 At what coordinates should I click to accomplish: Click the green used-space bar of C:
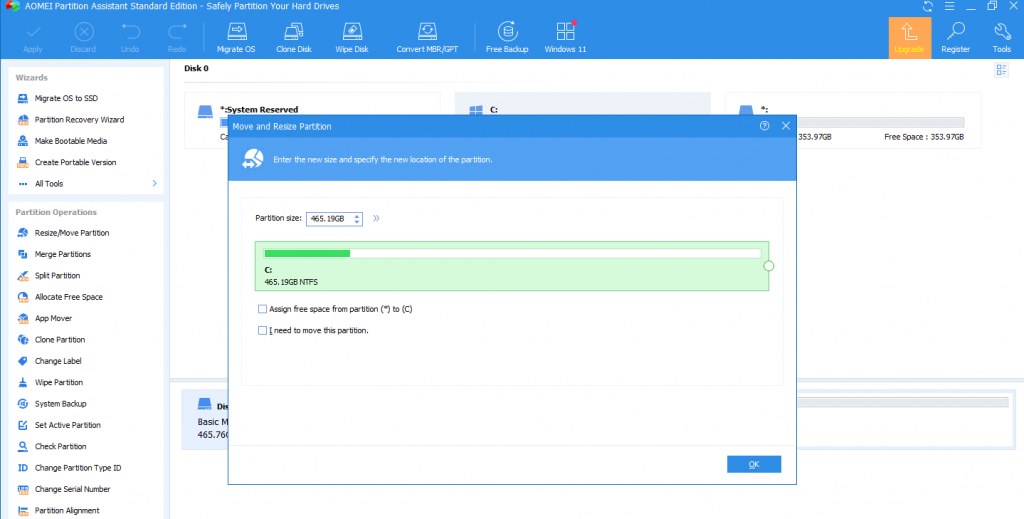tap(307, 253)
